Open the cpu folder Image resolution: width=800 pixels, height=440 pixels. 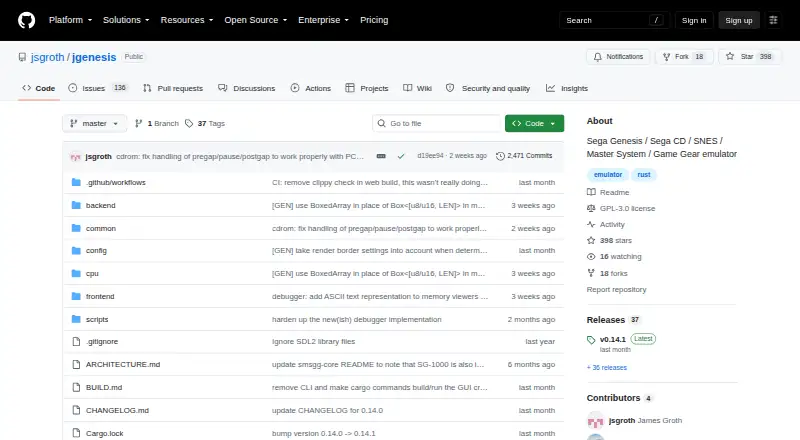tap(92, 274)
